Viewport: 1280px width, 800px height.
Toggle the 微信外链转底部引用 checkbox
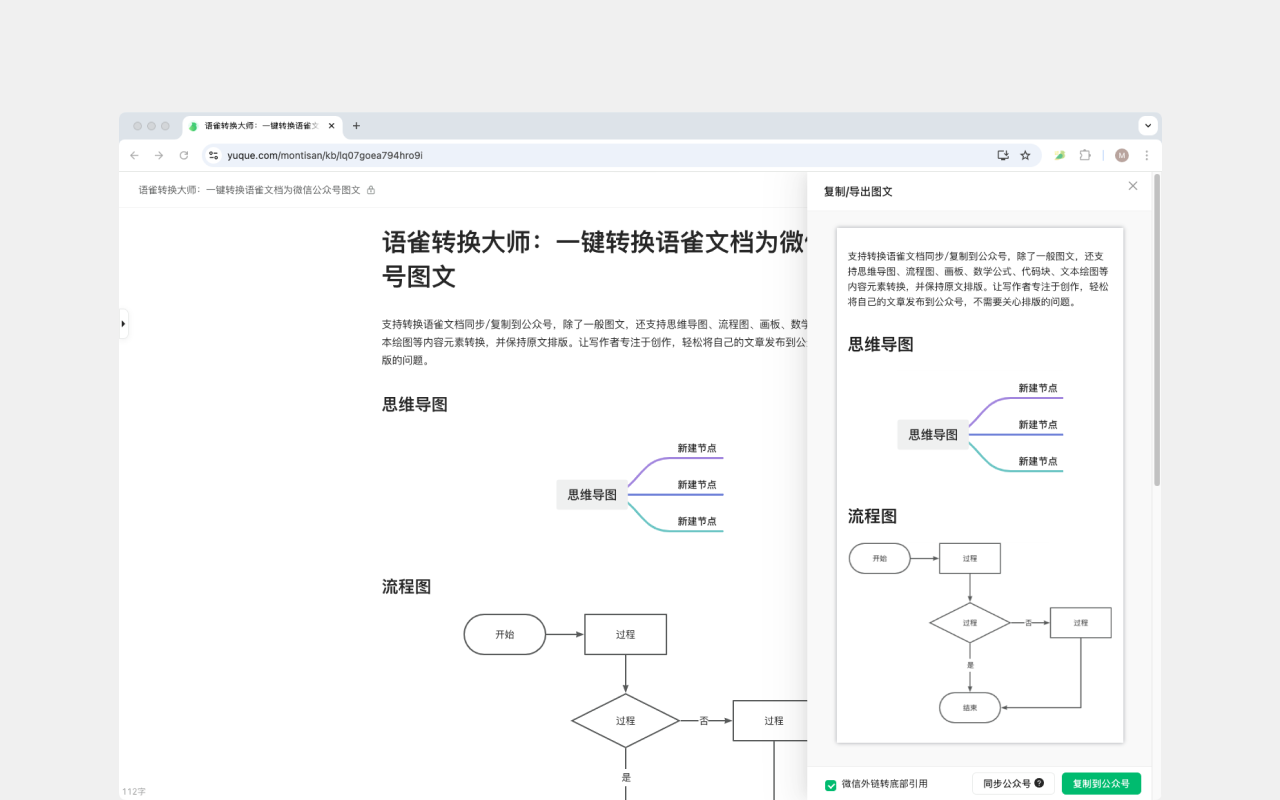pos(831,785)
